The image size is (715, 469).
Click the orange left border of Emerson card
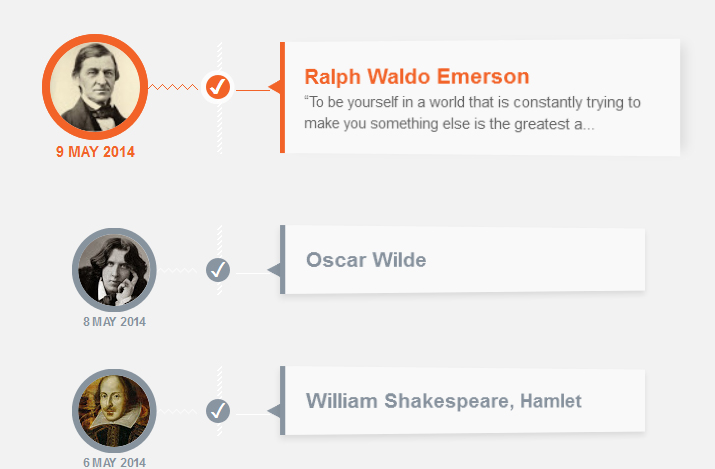[x=282, y=98]
